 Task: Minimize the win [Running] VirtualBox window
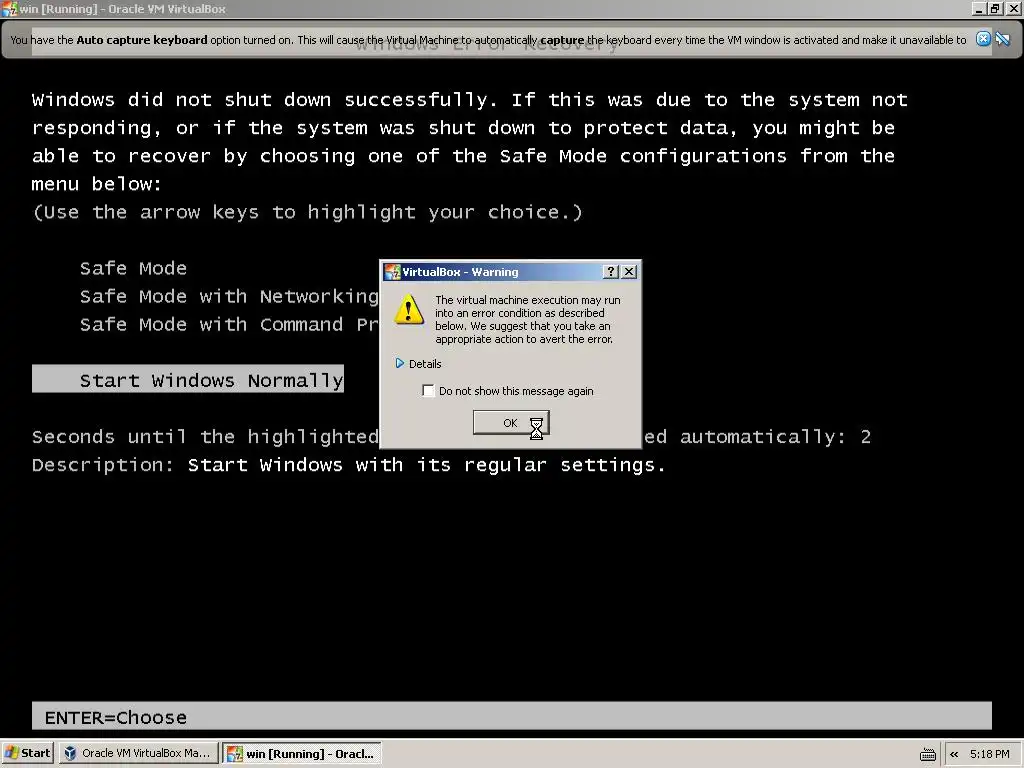pyautogui.click(x=978, y=9)
